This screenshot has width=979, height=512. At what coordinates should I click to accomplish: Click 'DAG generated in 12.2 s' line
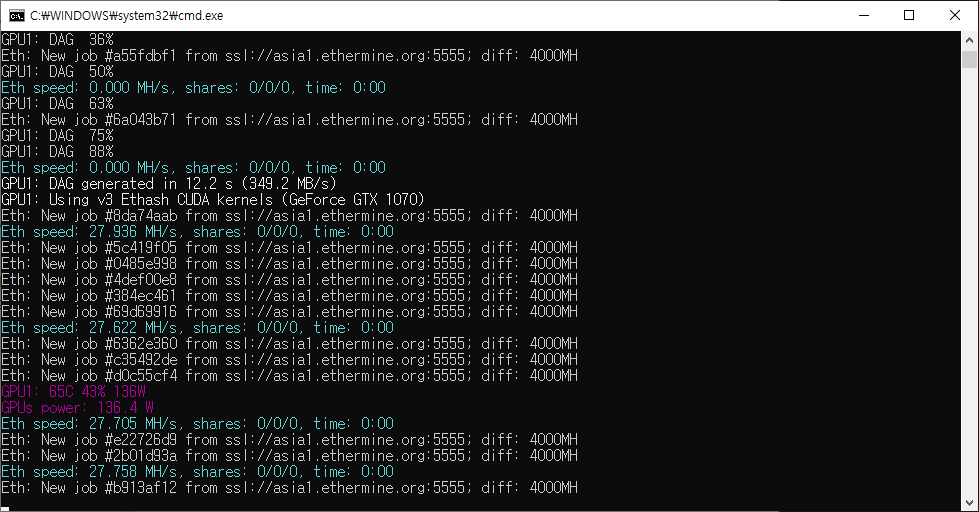click(x=169, y=184)
